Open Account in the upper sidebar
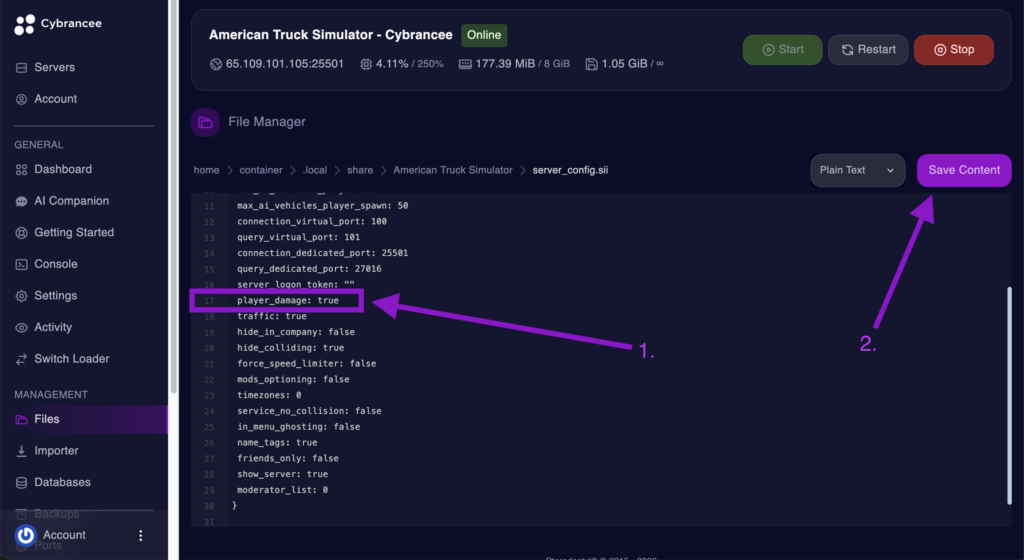Viewport: 1024px width, 560px height. (56, 99)
